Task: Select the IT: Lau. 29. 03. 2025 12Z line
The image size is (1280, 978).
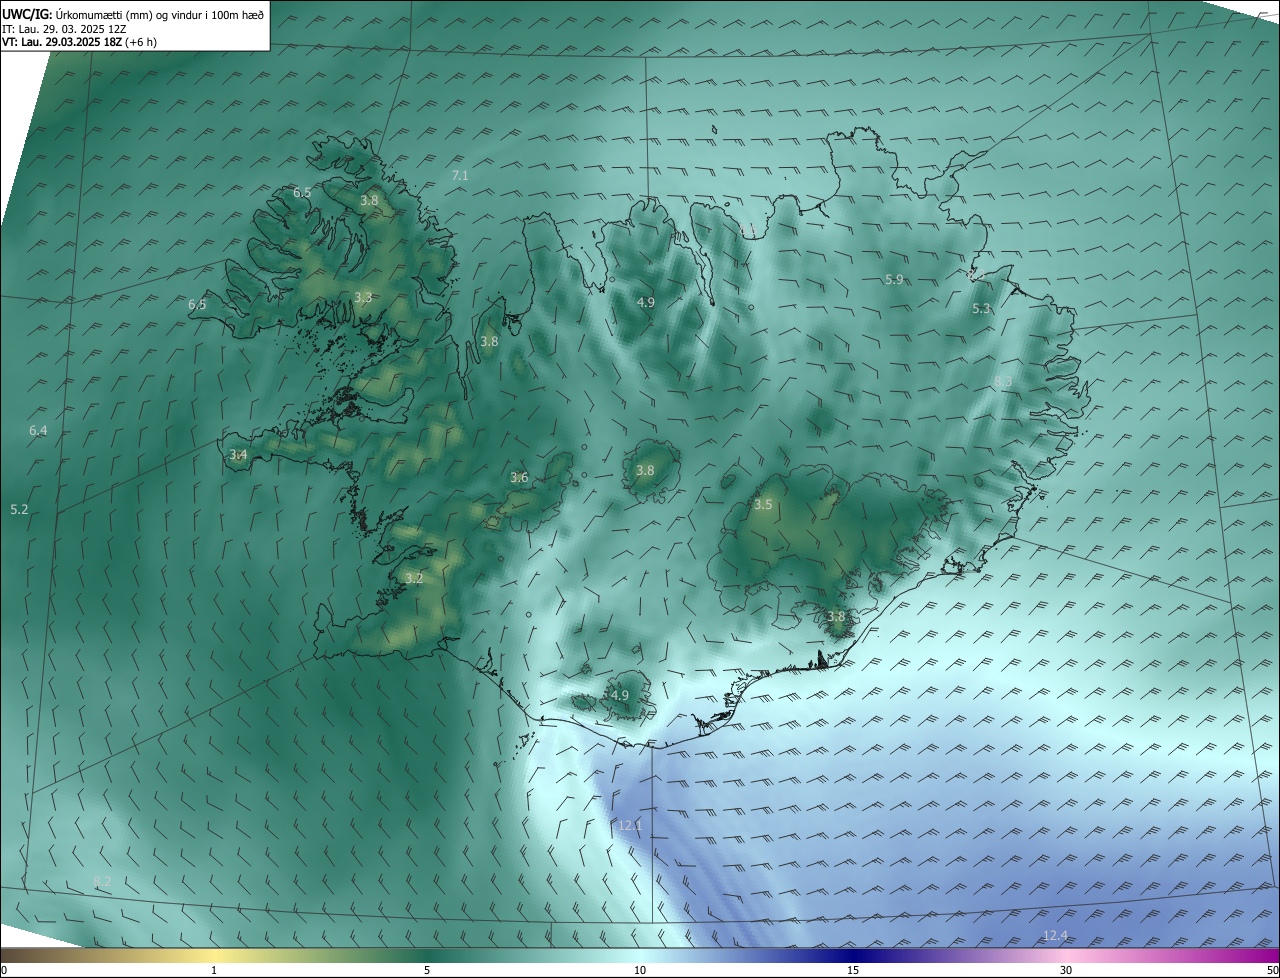Action: [66, 29]
